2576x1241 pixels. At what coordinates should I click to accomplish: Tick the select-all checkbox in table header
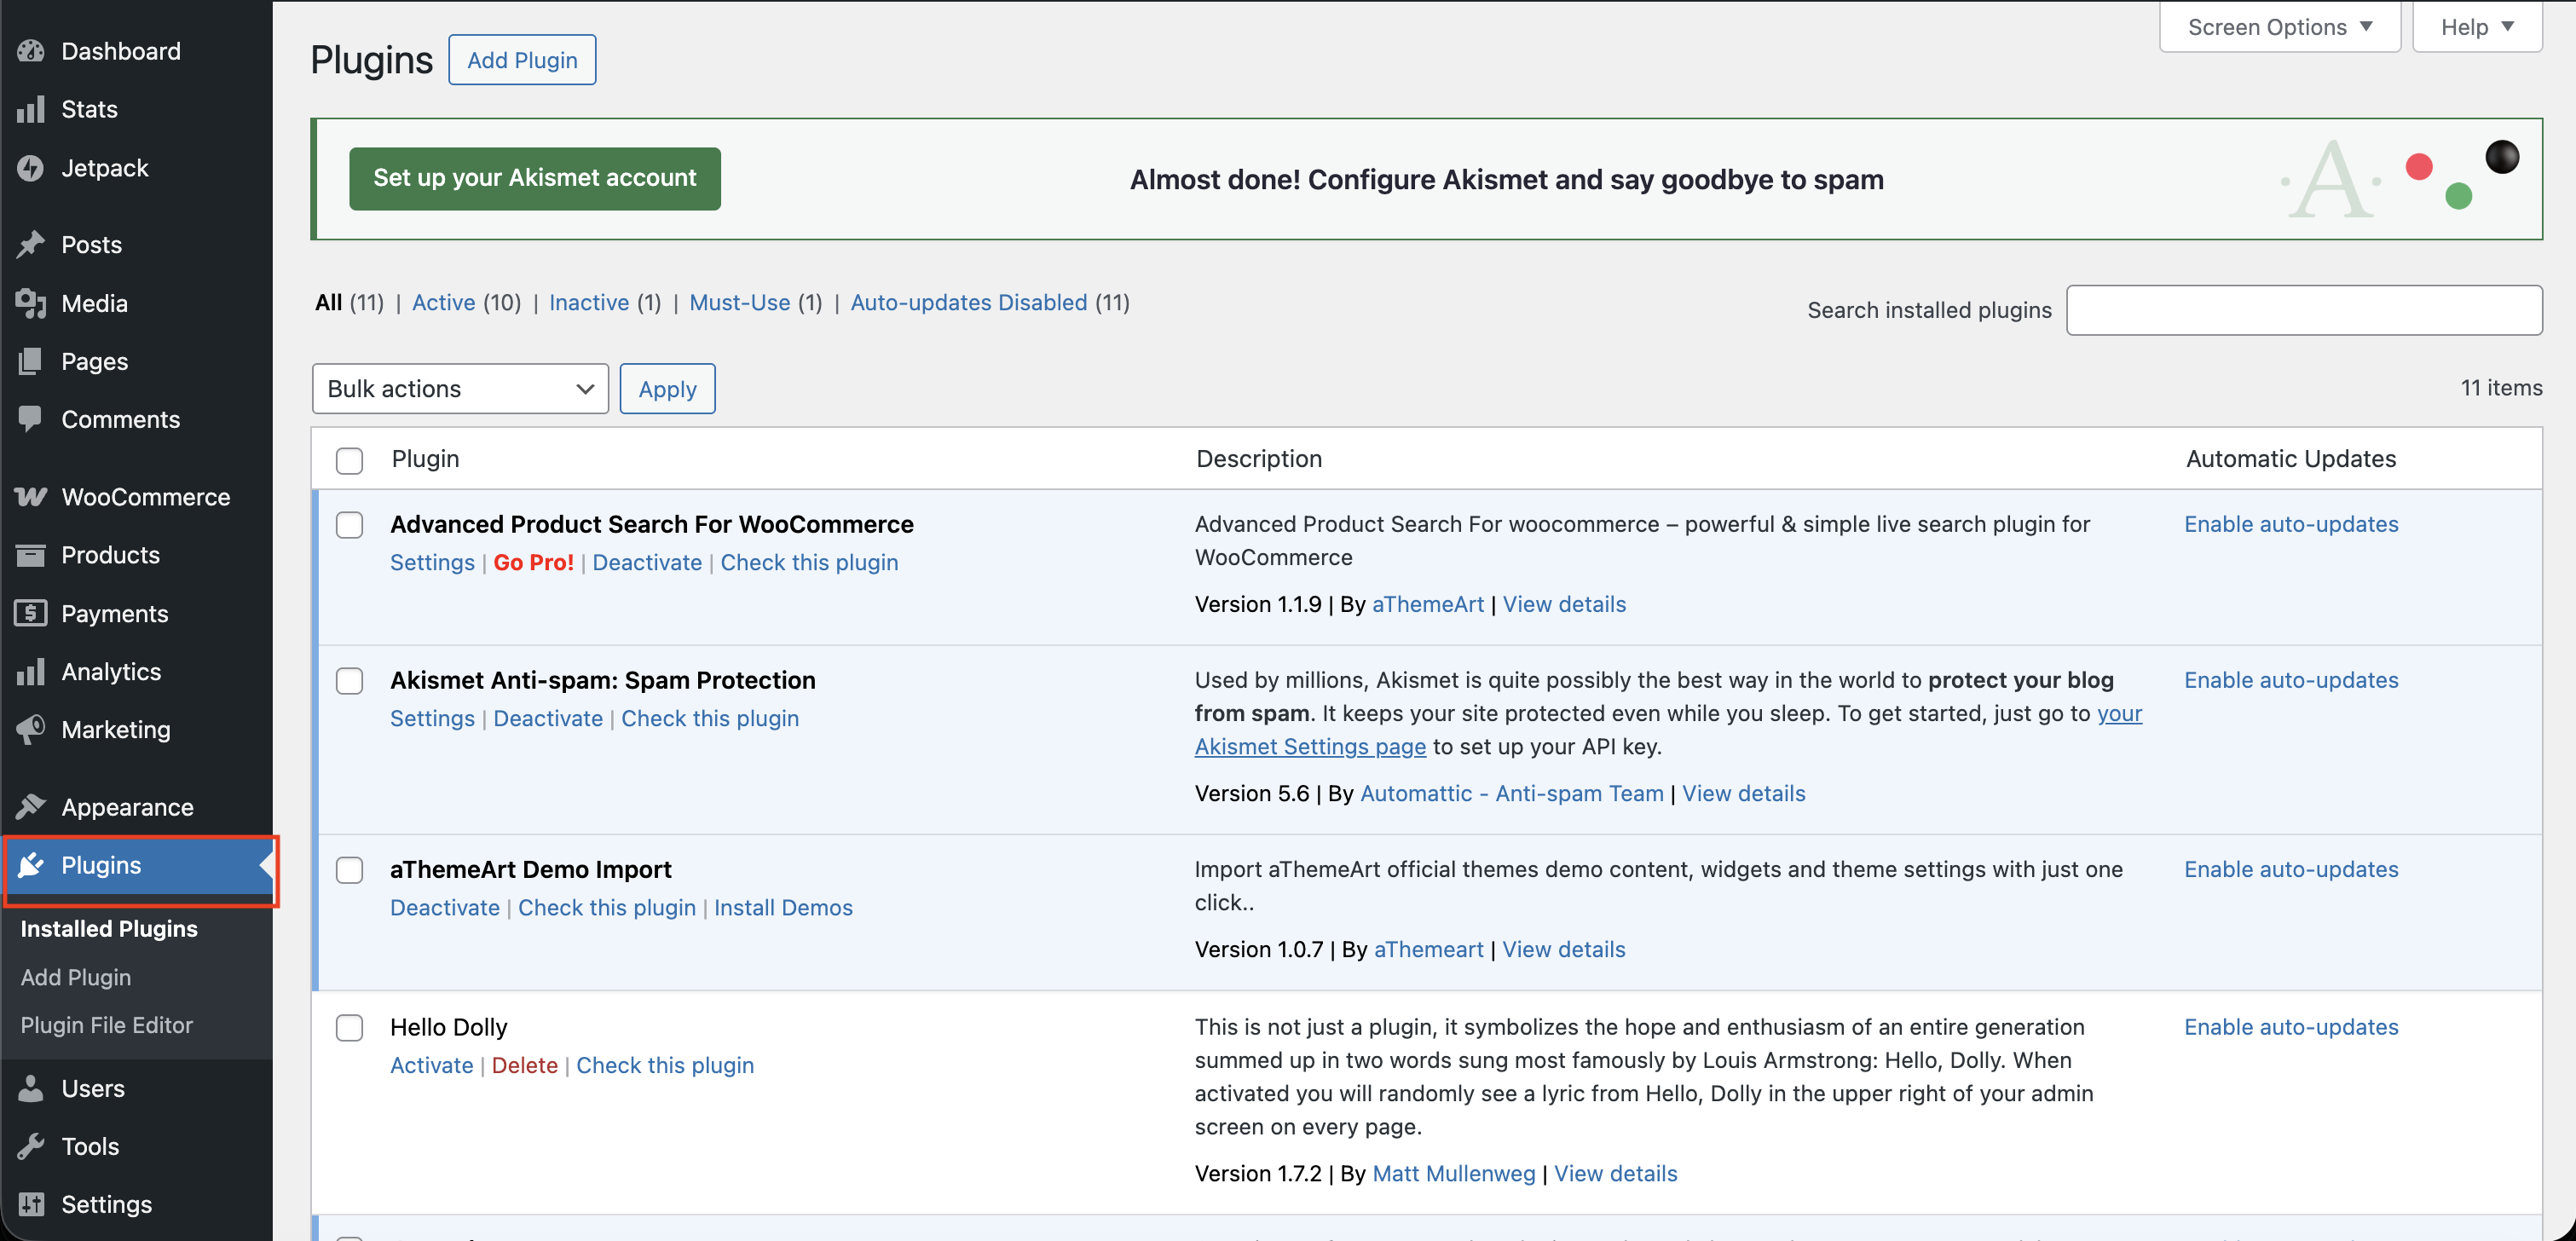[x=349, y=460]
